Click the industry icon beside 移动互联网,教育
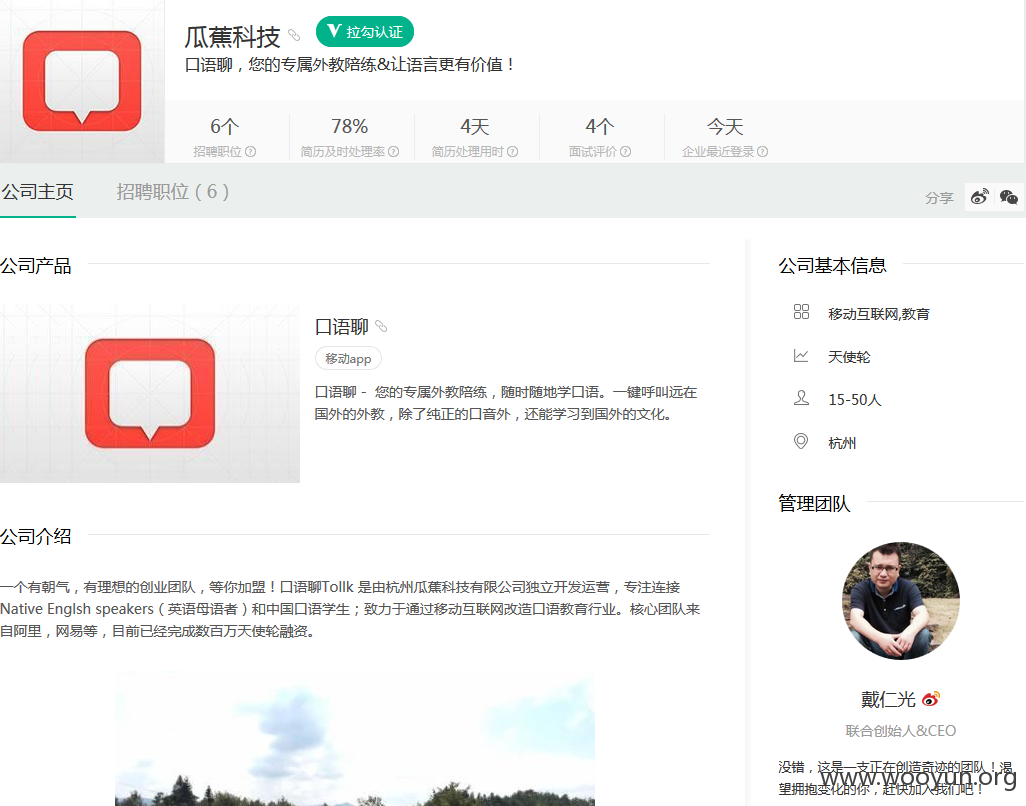 [x=802, y=311]
